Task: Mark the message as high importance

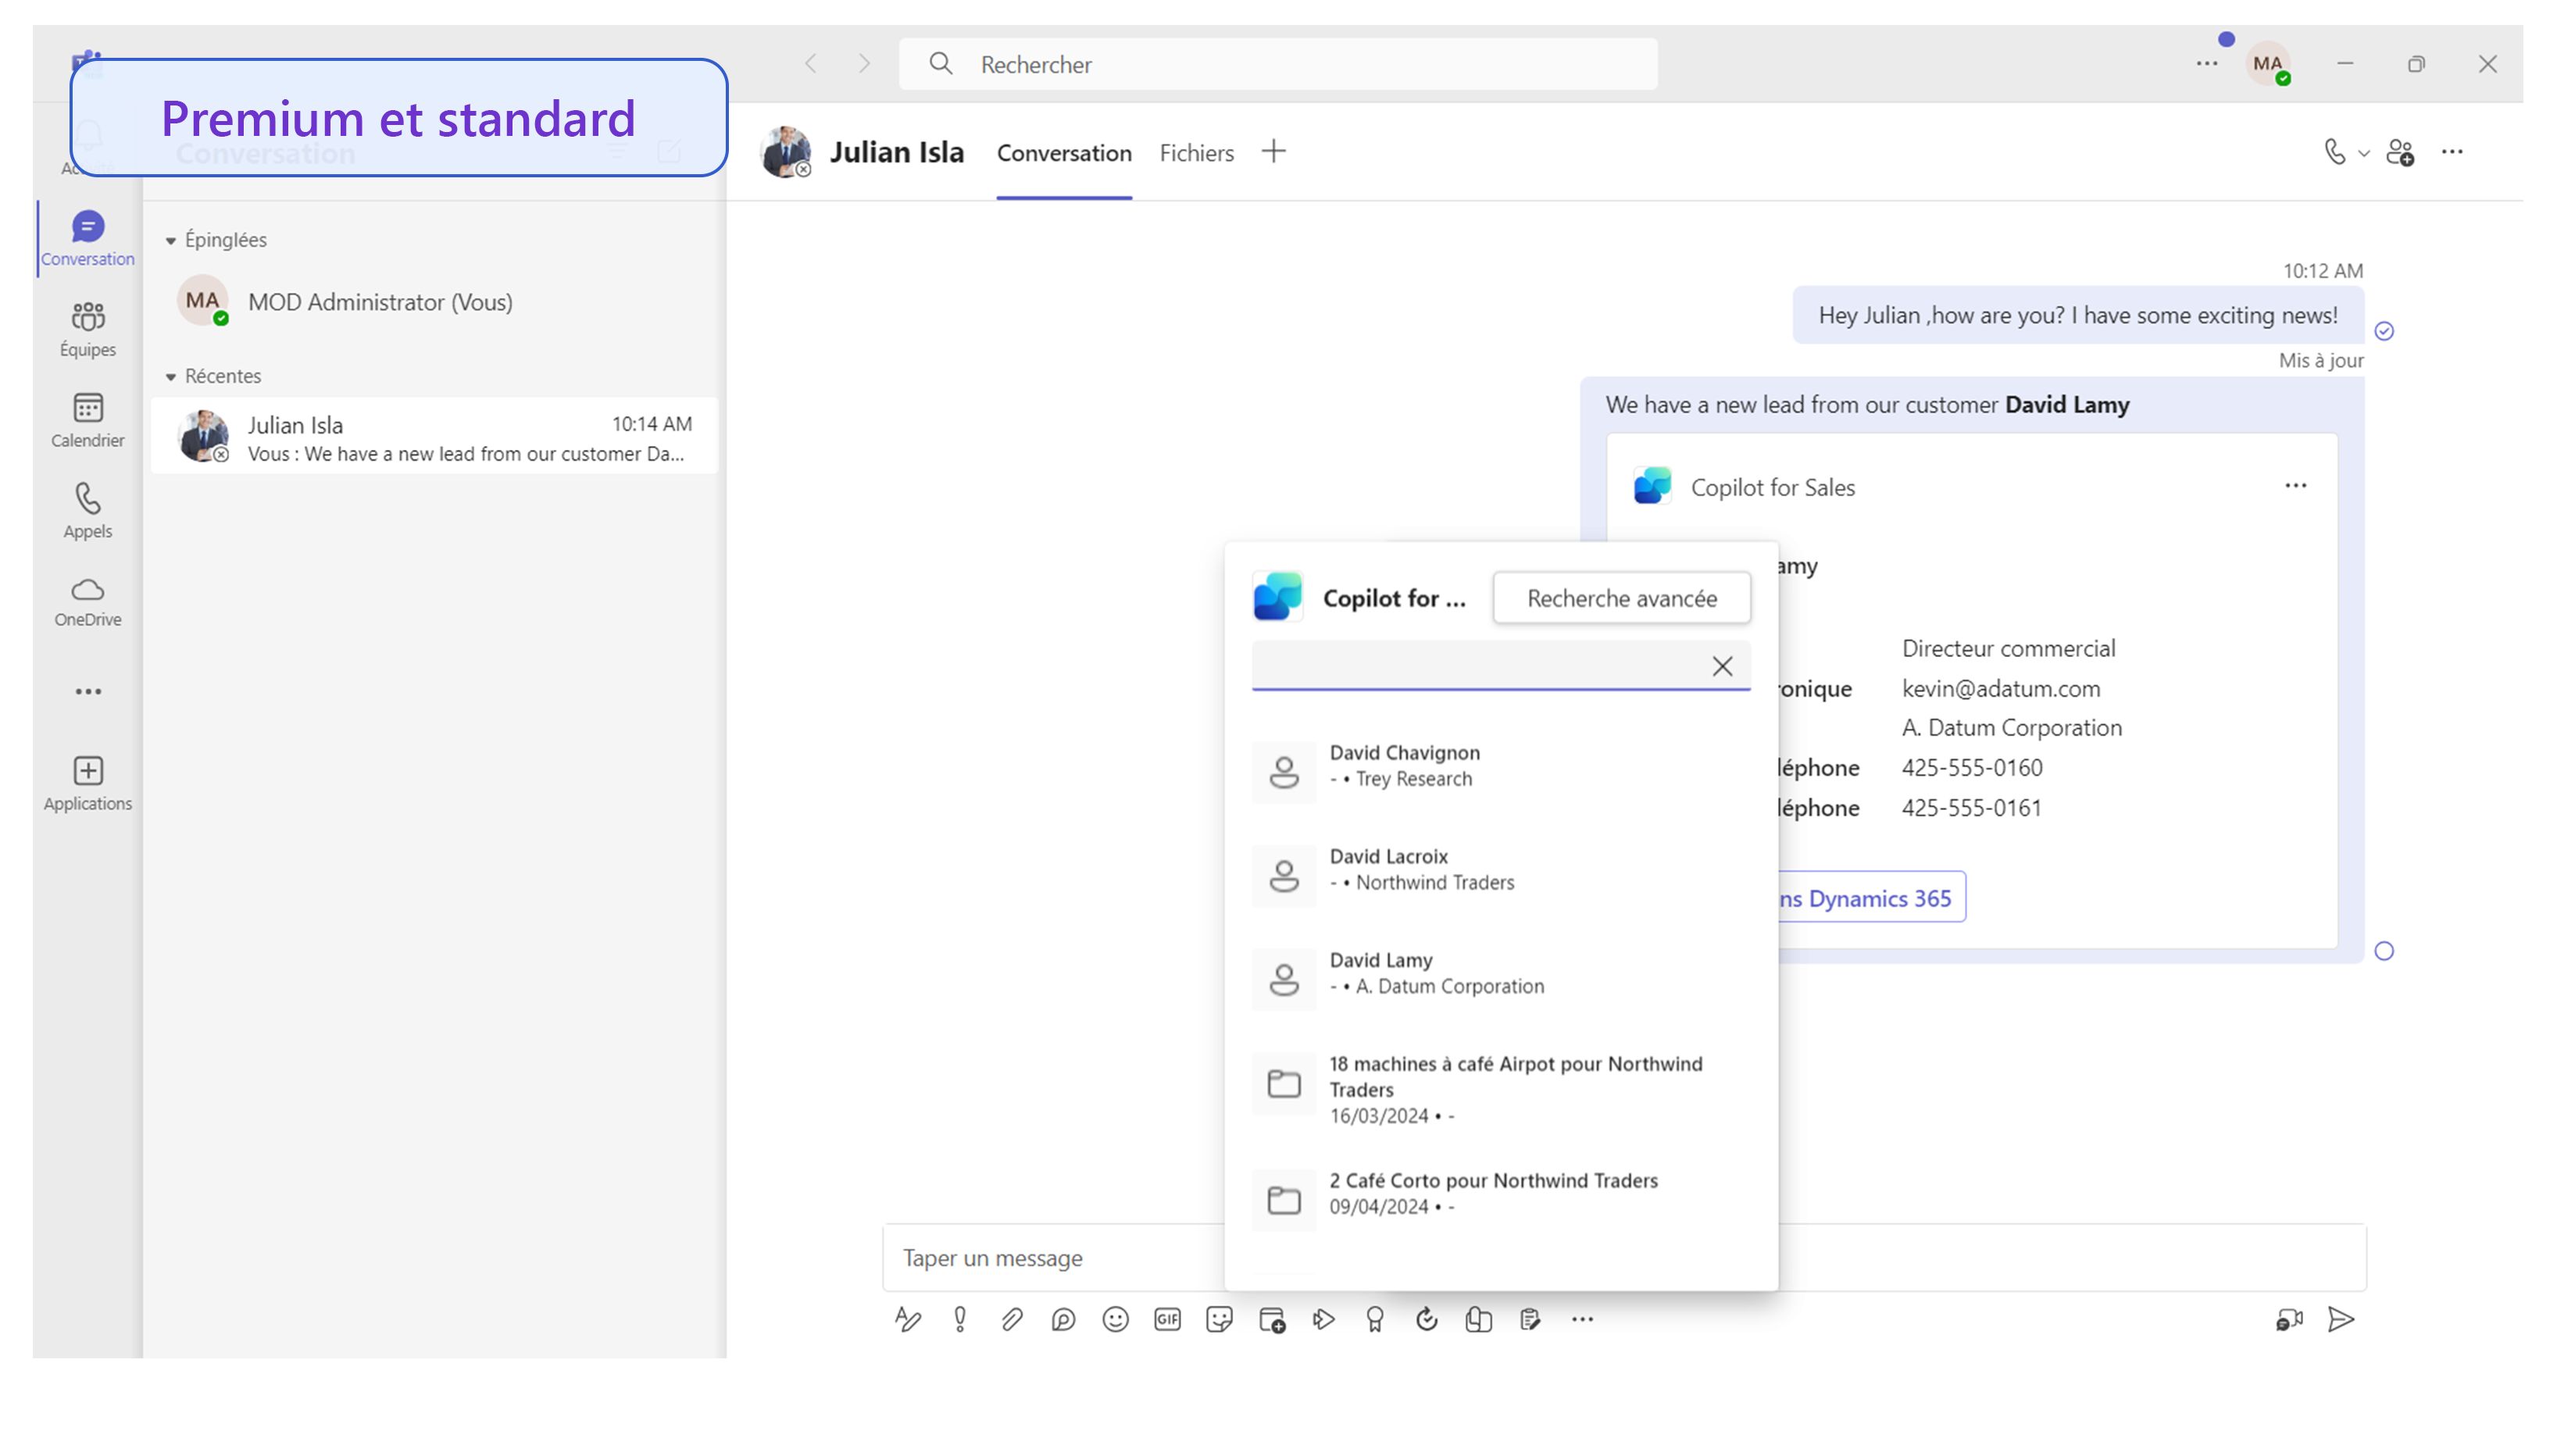Action: [959, 1319]
